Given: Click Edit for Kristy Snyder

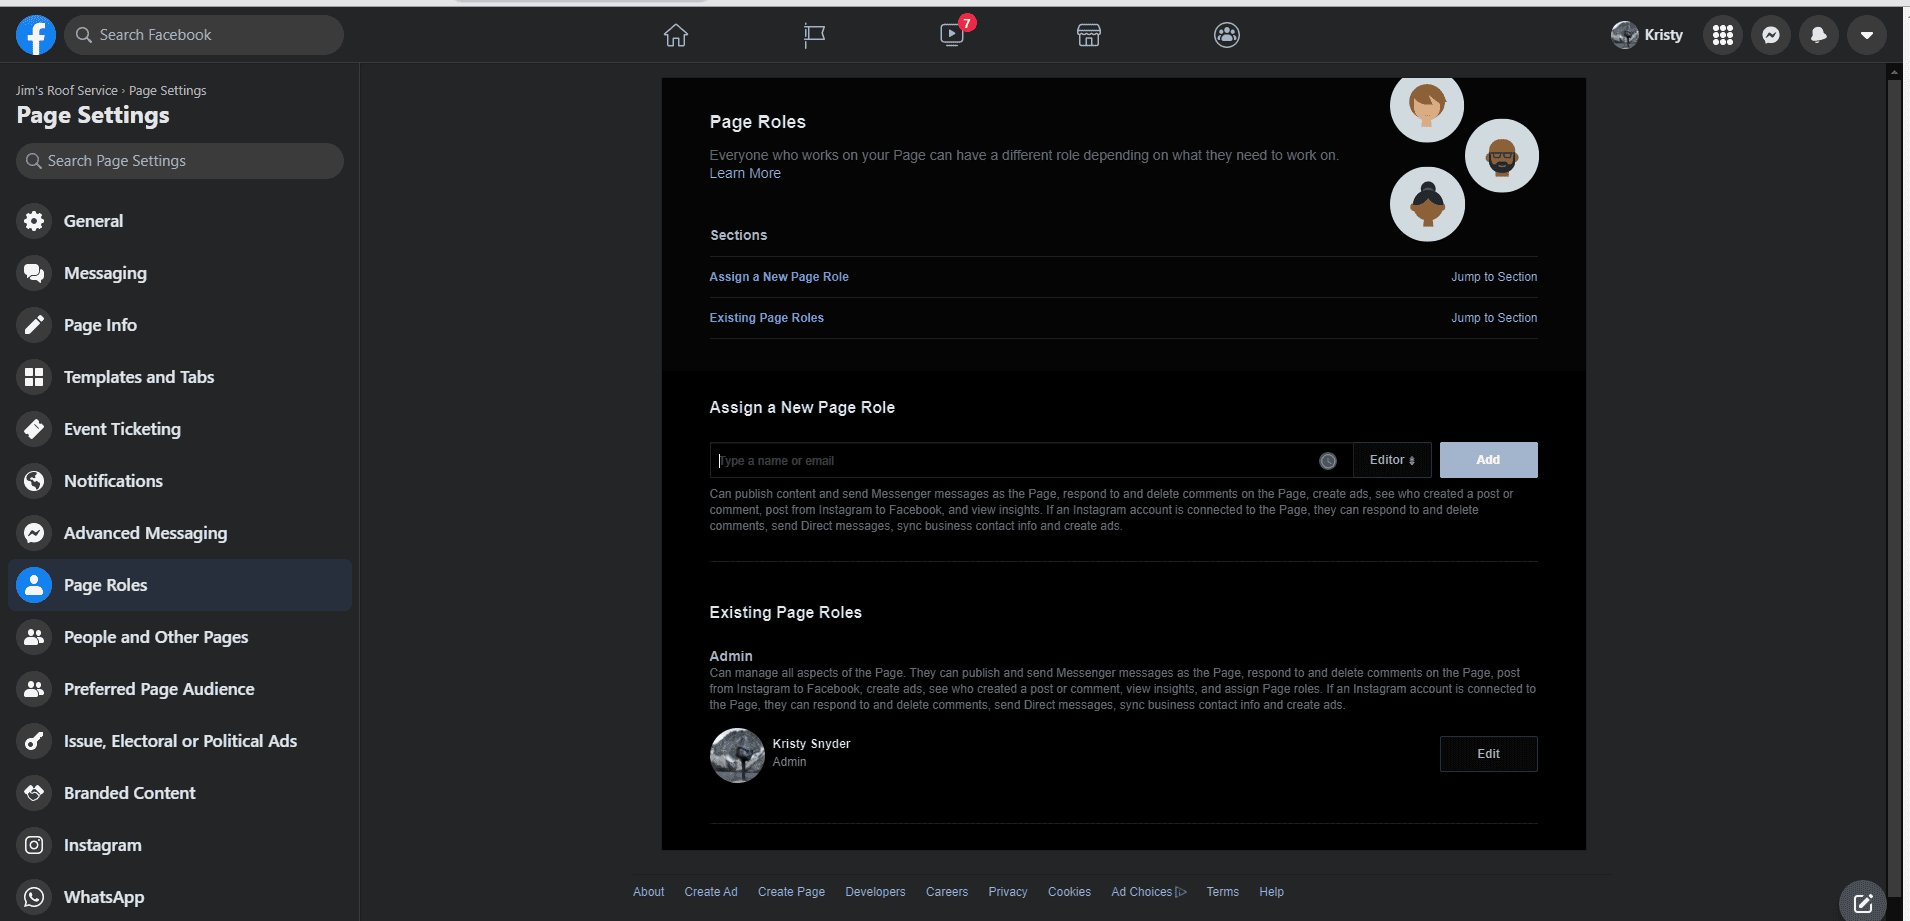Looking at the screenshot, I should (1488, 754).
